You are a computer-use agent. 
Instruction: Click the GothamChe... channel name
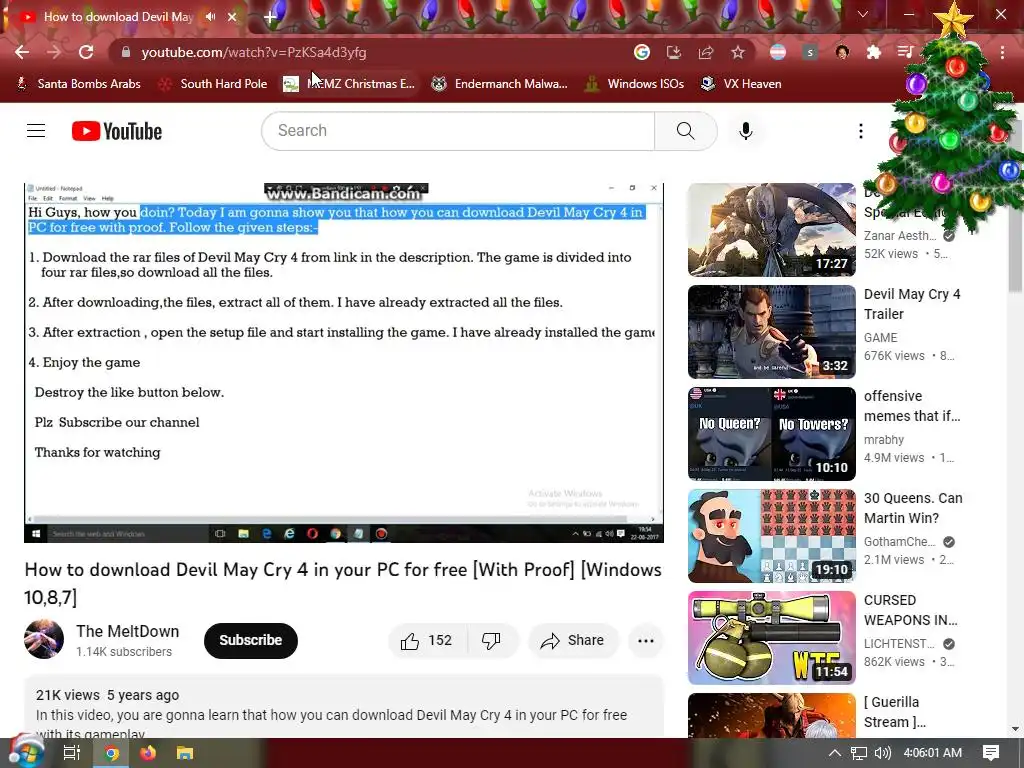pos(900,542)
